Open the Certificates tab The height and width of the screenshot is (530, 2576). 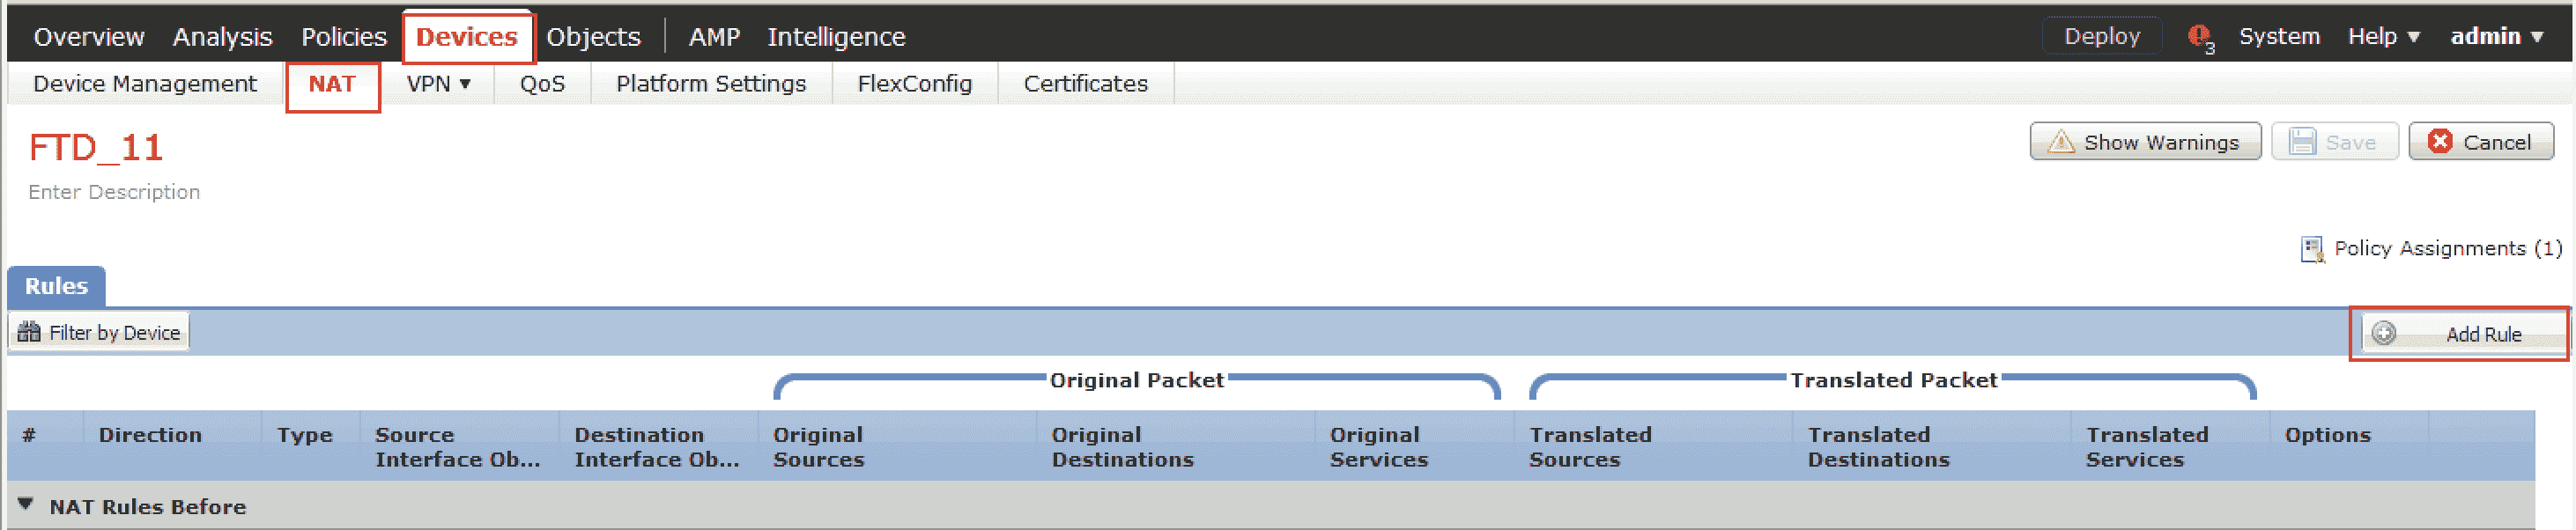pyautogui.click(x=1085, y=84)
